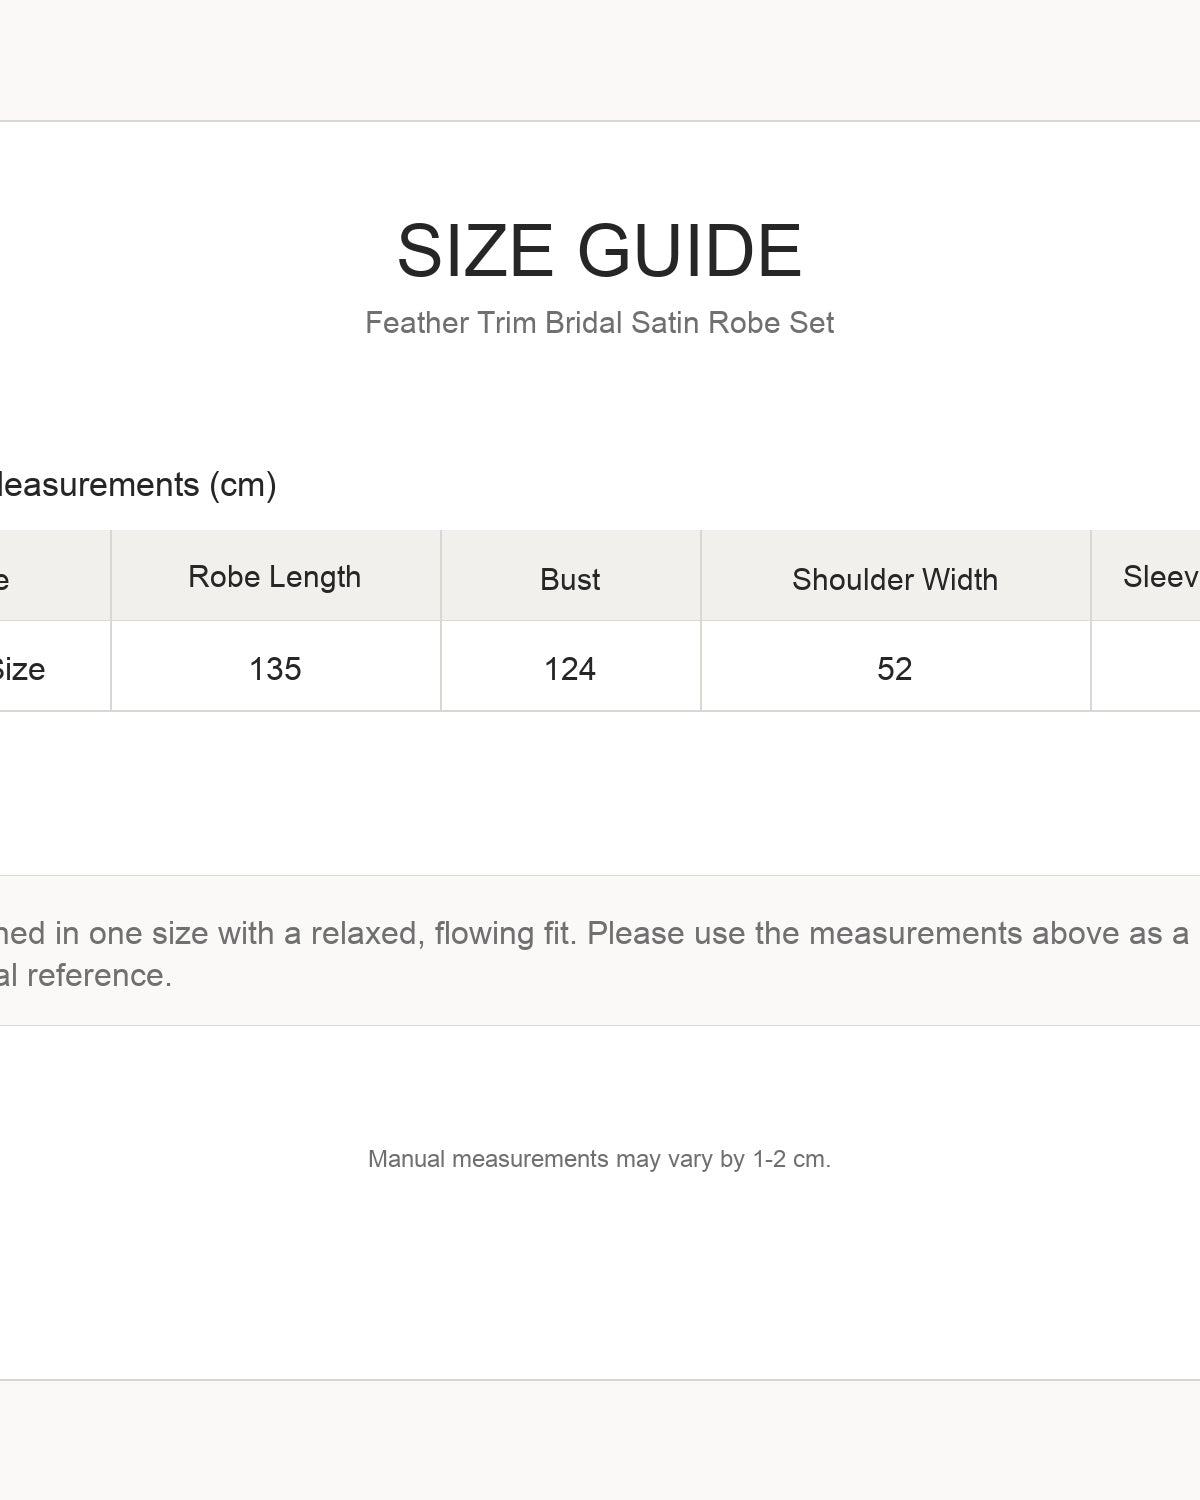This screenshot has height=1500, width=1200.
Task: Click the SIZE GUIDE heading
Action: pos(599,250)
